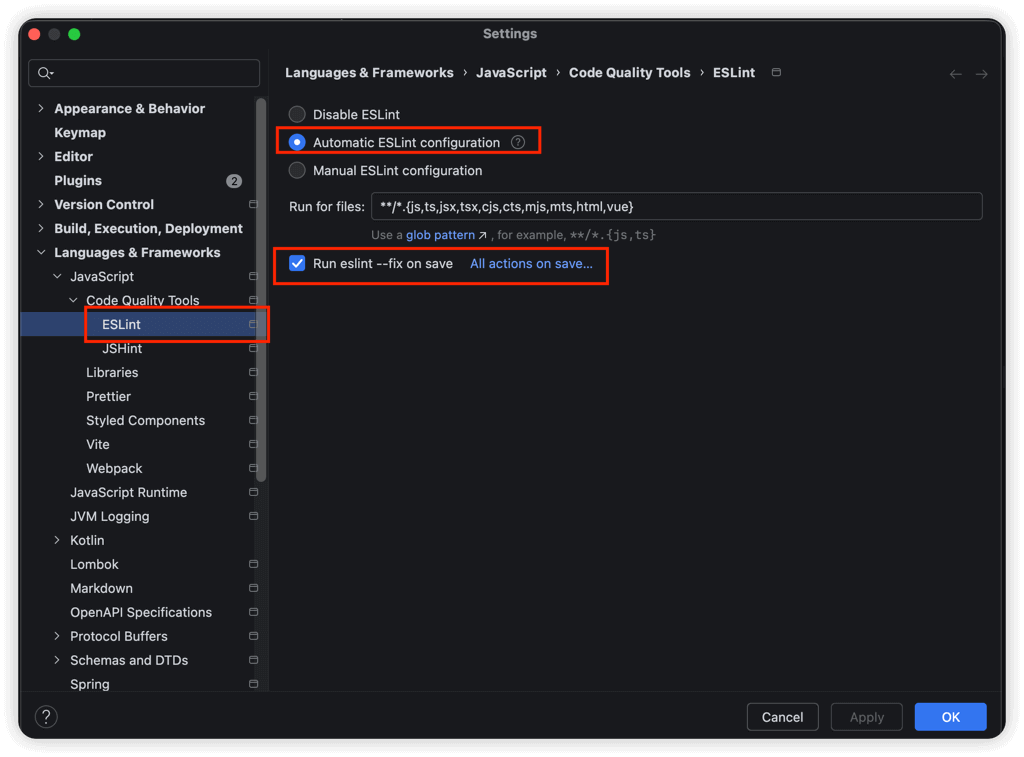Click the help question mark icon bottom-left
1024x757 pixels.
pyautogui.click(x=45, y=716)
